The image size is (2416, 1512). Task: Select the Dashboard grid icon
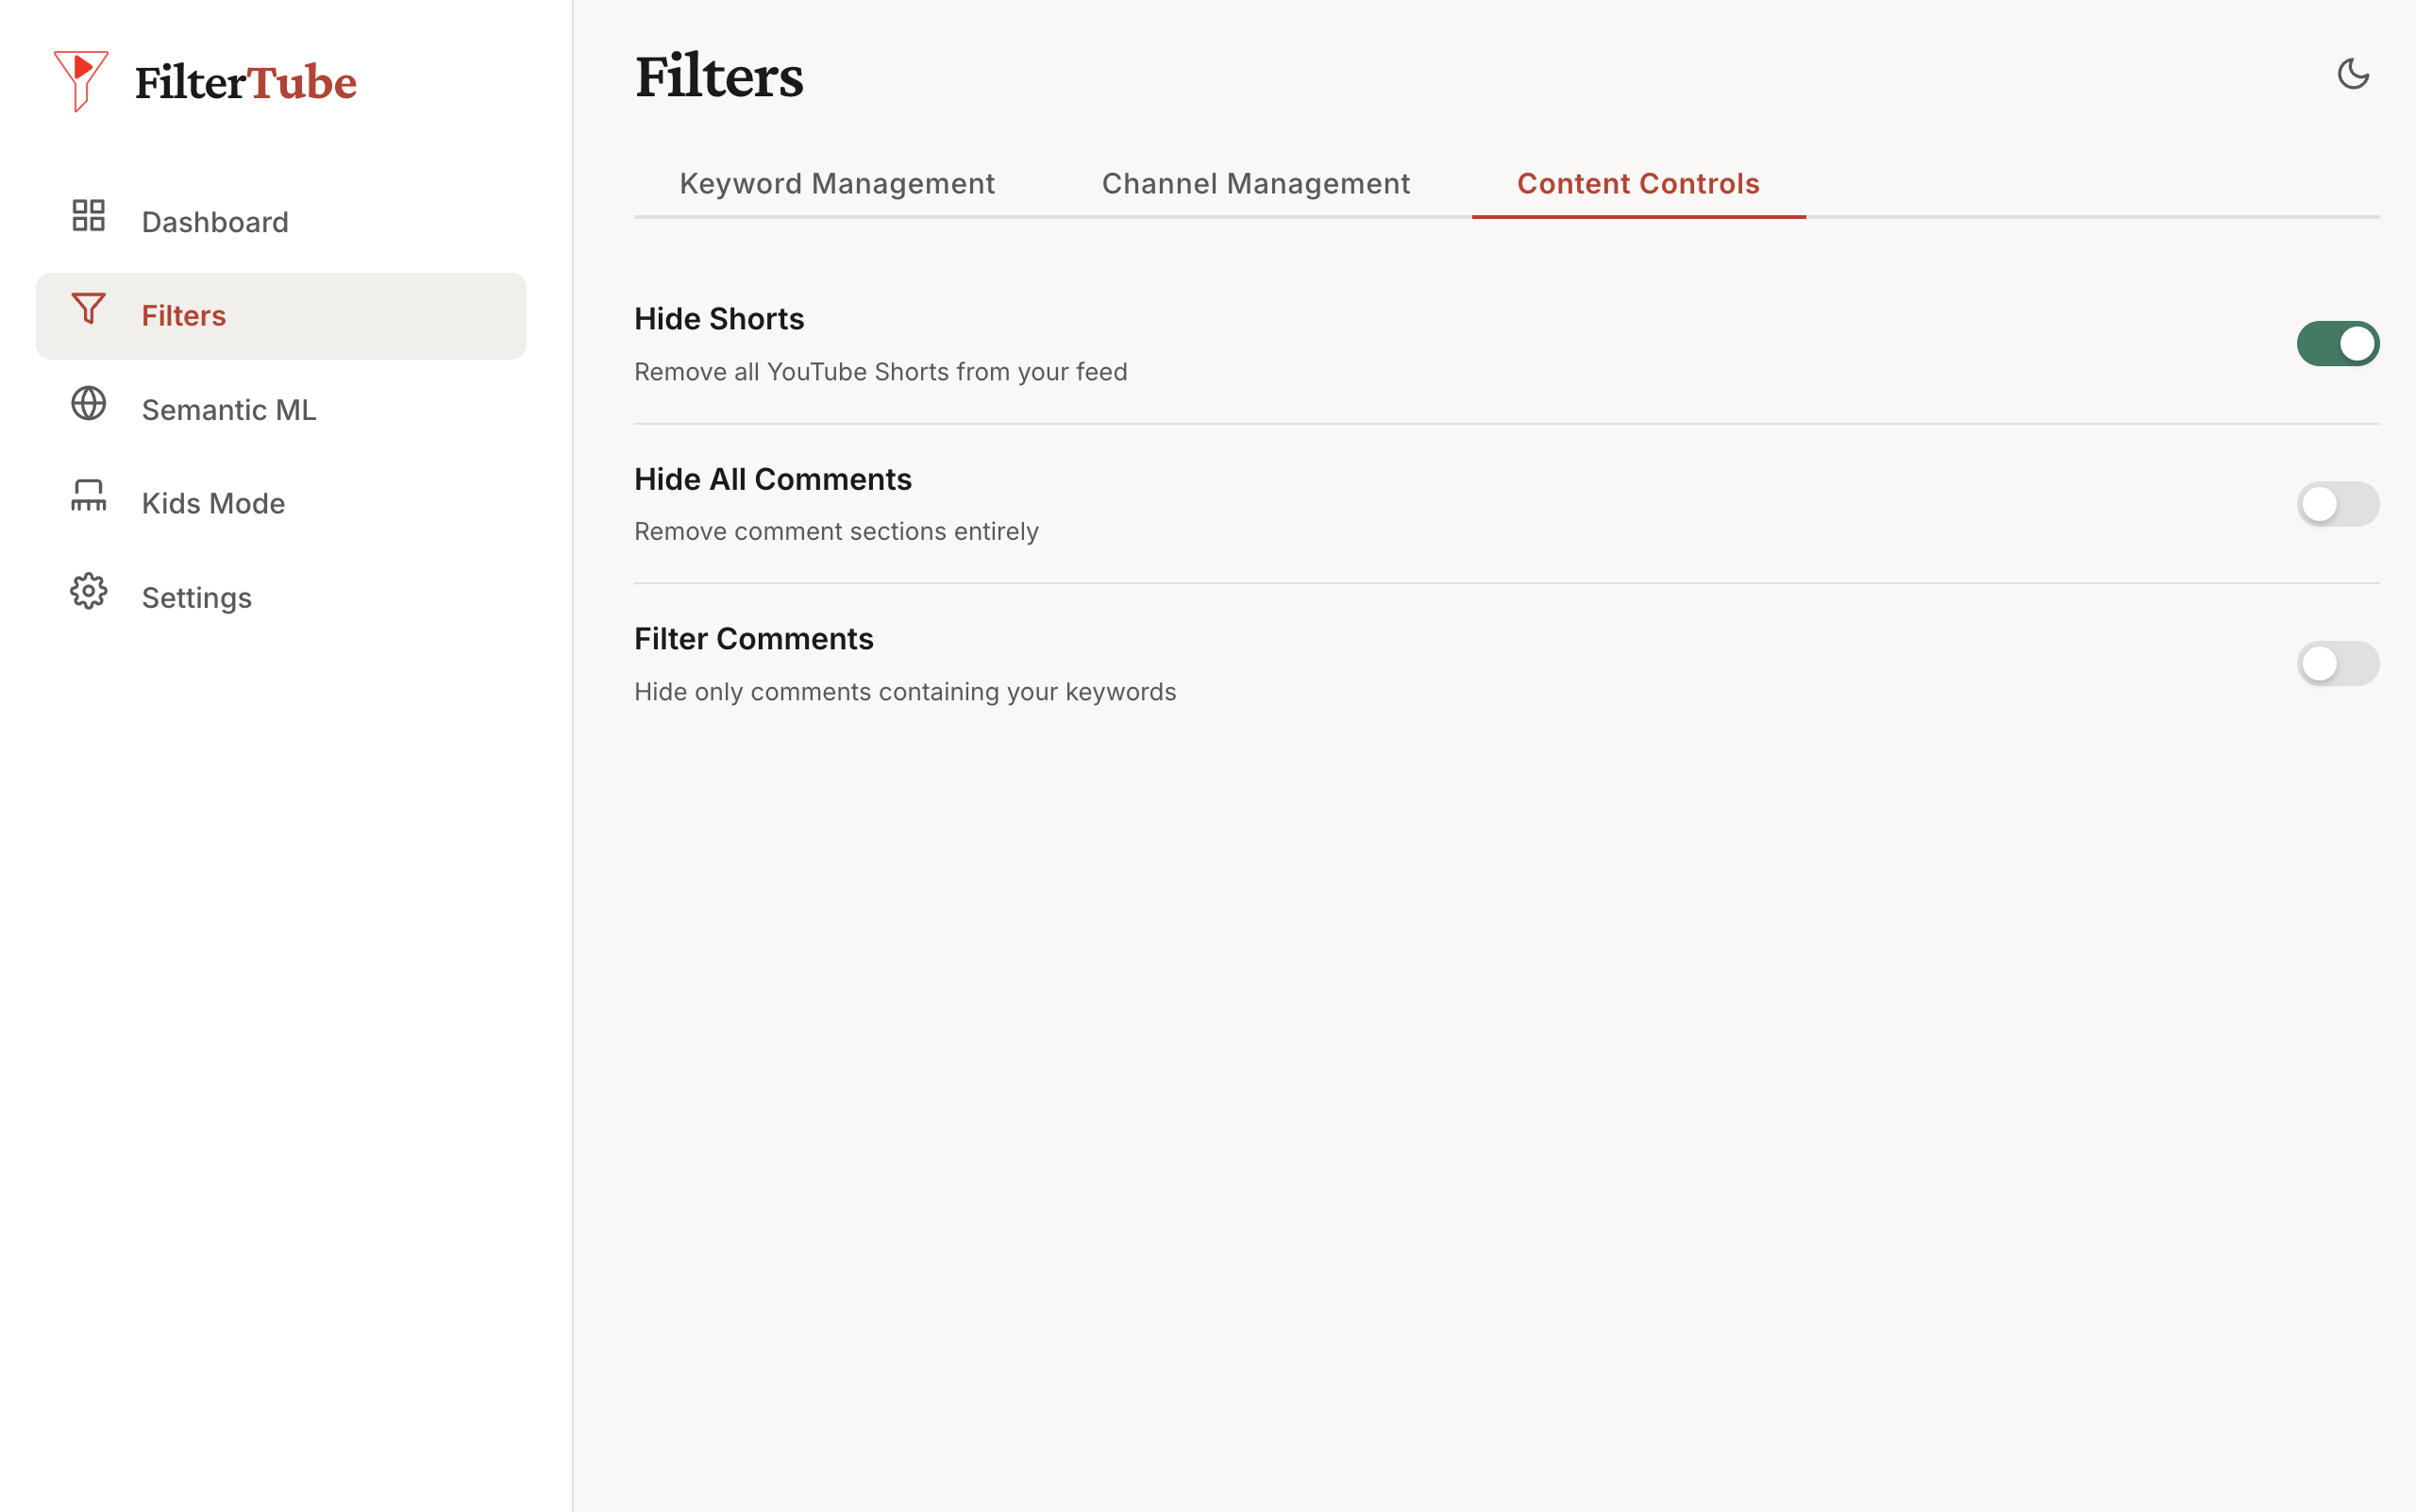89,216
